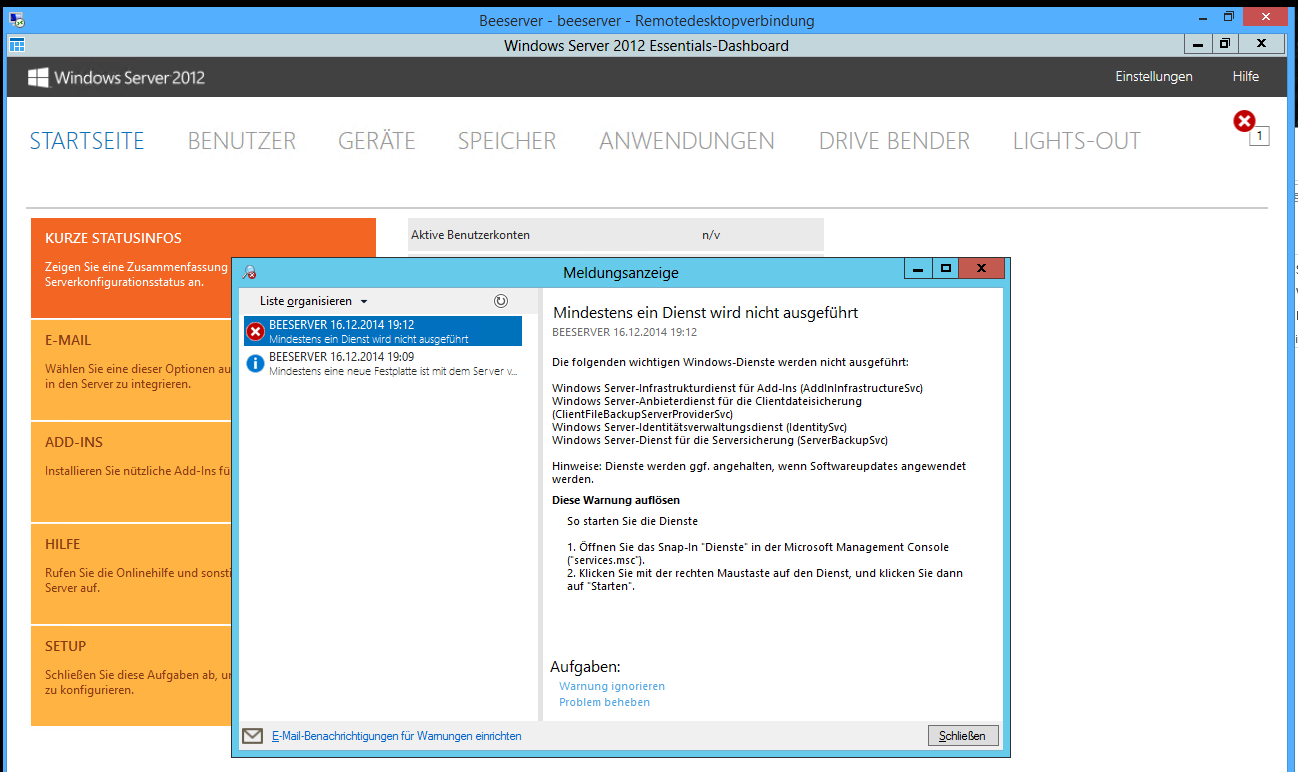Select the SETUP panel on start page
This screenshot has height=772, width=1298.
[131, 675]
